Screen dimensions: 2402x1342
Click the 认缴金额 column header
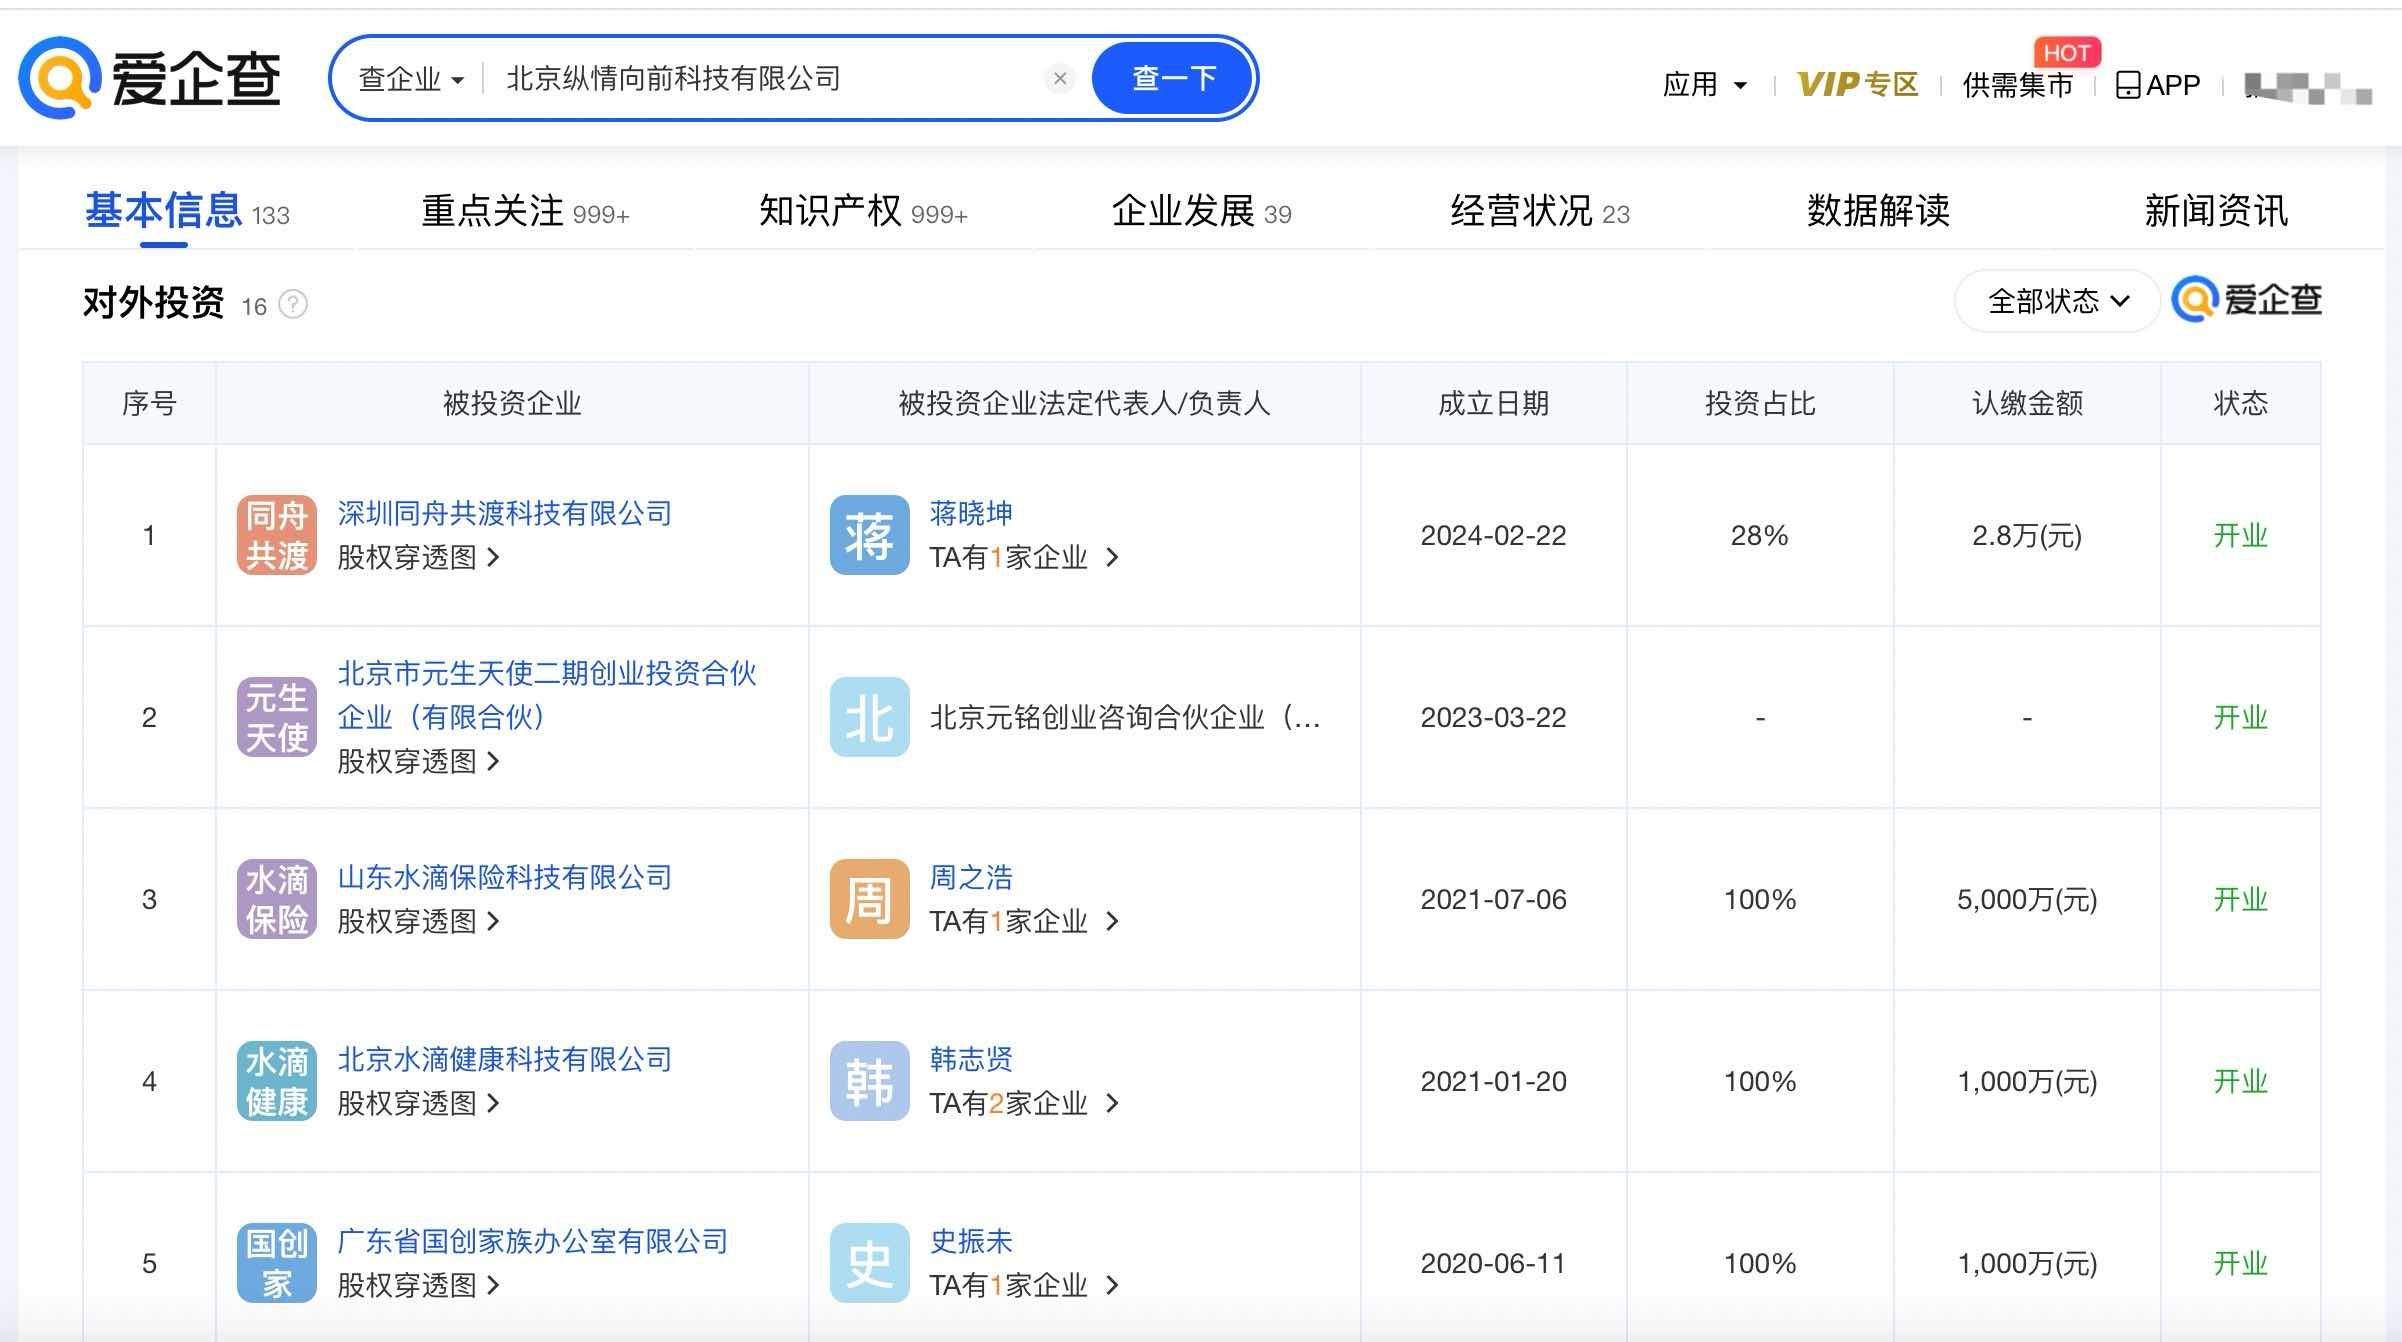pyautogui.click(x=2027, y=403)
